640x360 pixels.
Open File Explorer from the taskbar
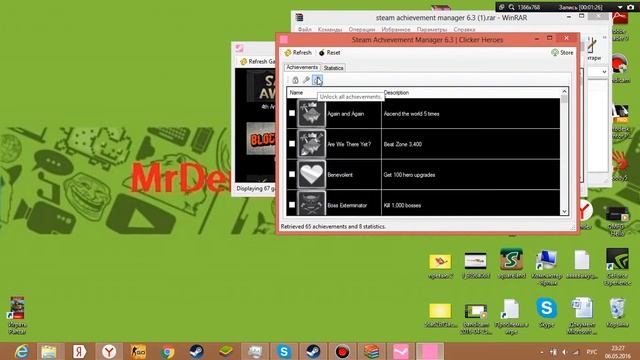[x=49, y=351]
